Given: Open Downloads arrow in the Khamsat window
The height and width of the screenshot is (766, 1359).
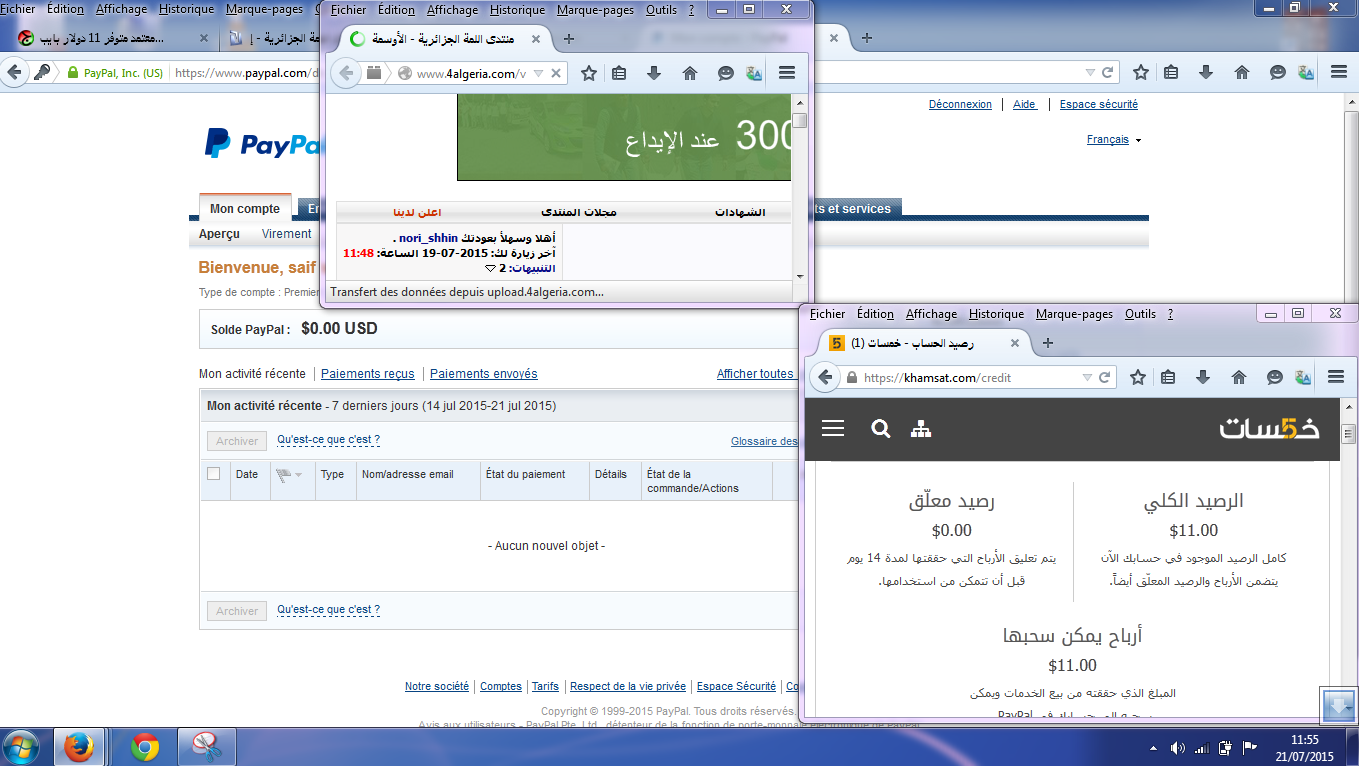Looking at the screenshot, I should [x=1203, y=377].
